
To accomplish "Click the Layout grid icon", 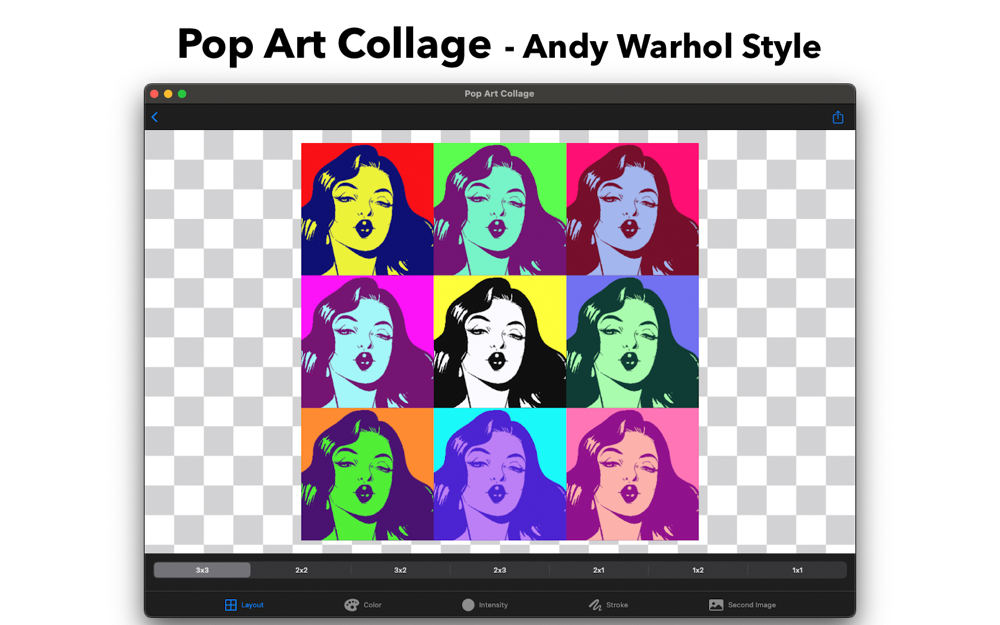I will [230, 605].
